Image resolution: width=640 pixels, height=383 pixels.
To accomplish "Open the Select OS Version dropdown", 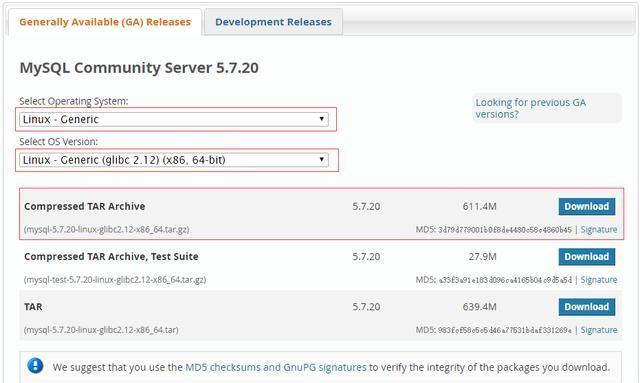I will [174, 160].
